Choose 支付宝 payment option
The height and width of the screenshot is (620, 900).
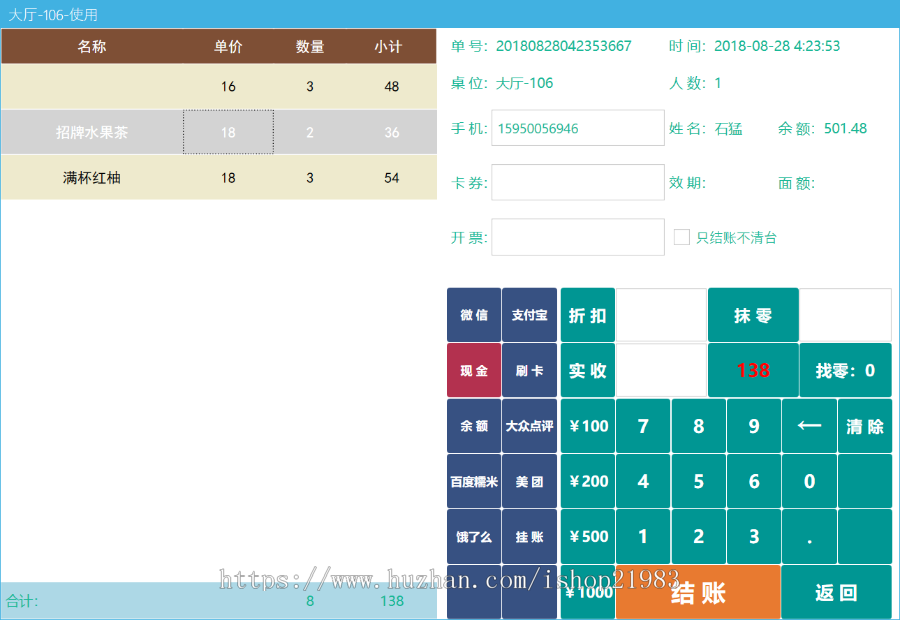pos(529,316)
